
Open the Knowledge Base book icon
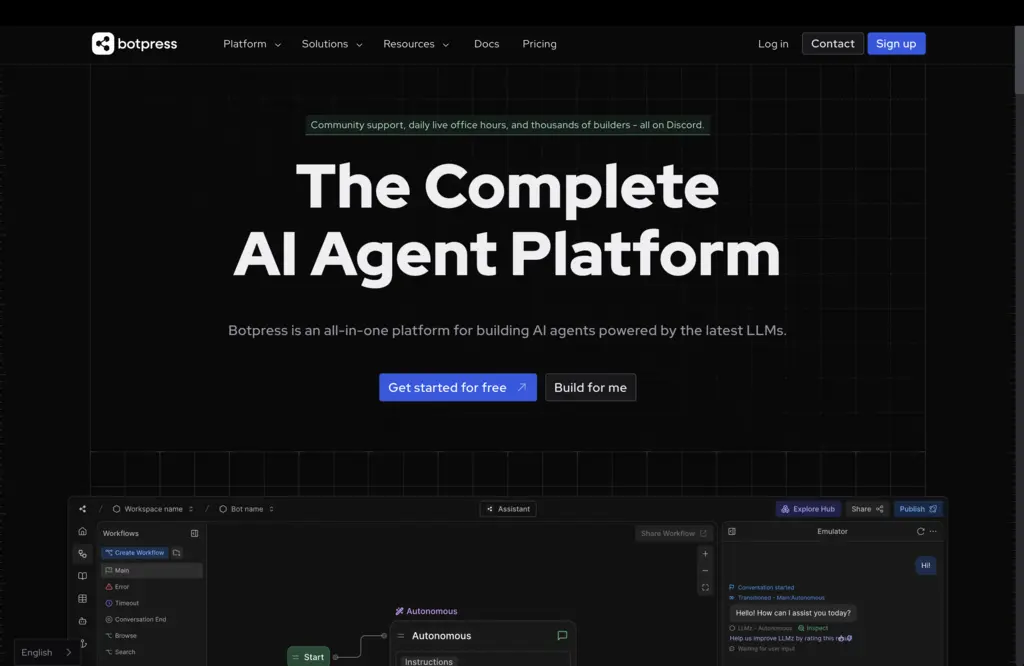(82, 576)
